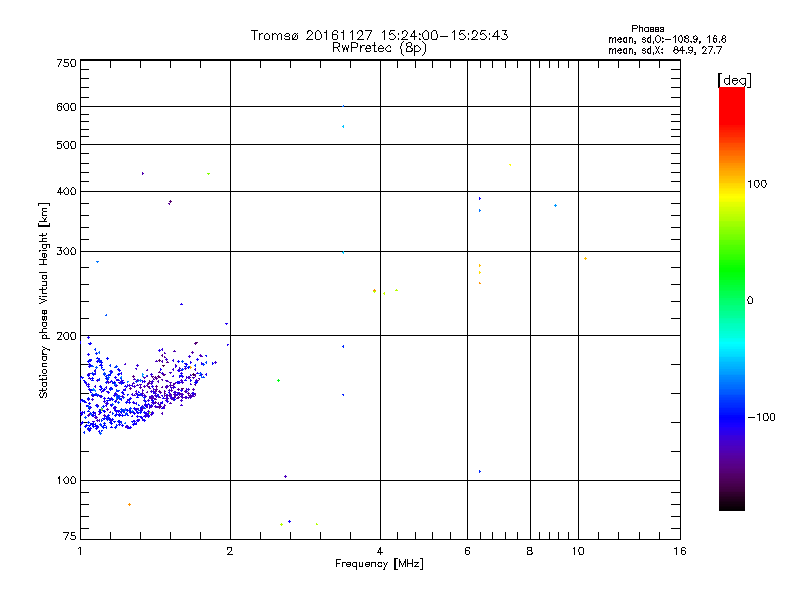The width and height of the screenshot is (800, 600).
Task: Click the y-axis tick label '600'
Action: [x=66, y=107]
